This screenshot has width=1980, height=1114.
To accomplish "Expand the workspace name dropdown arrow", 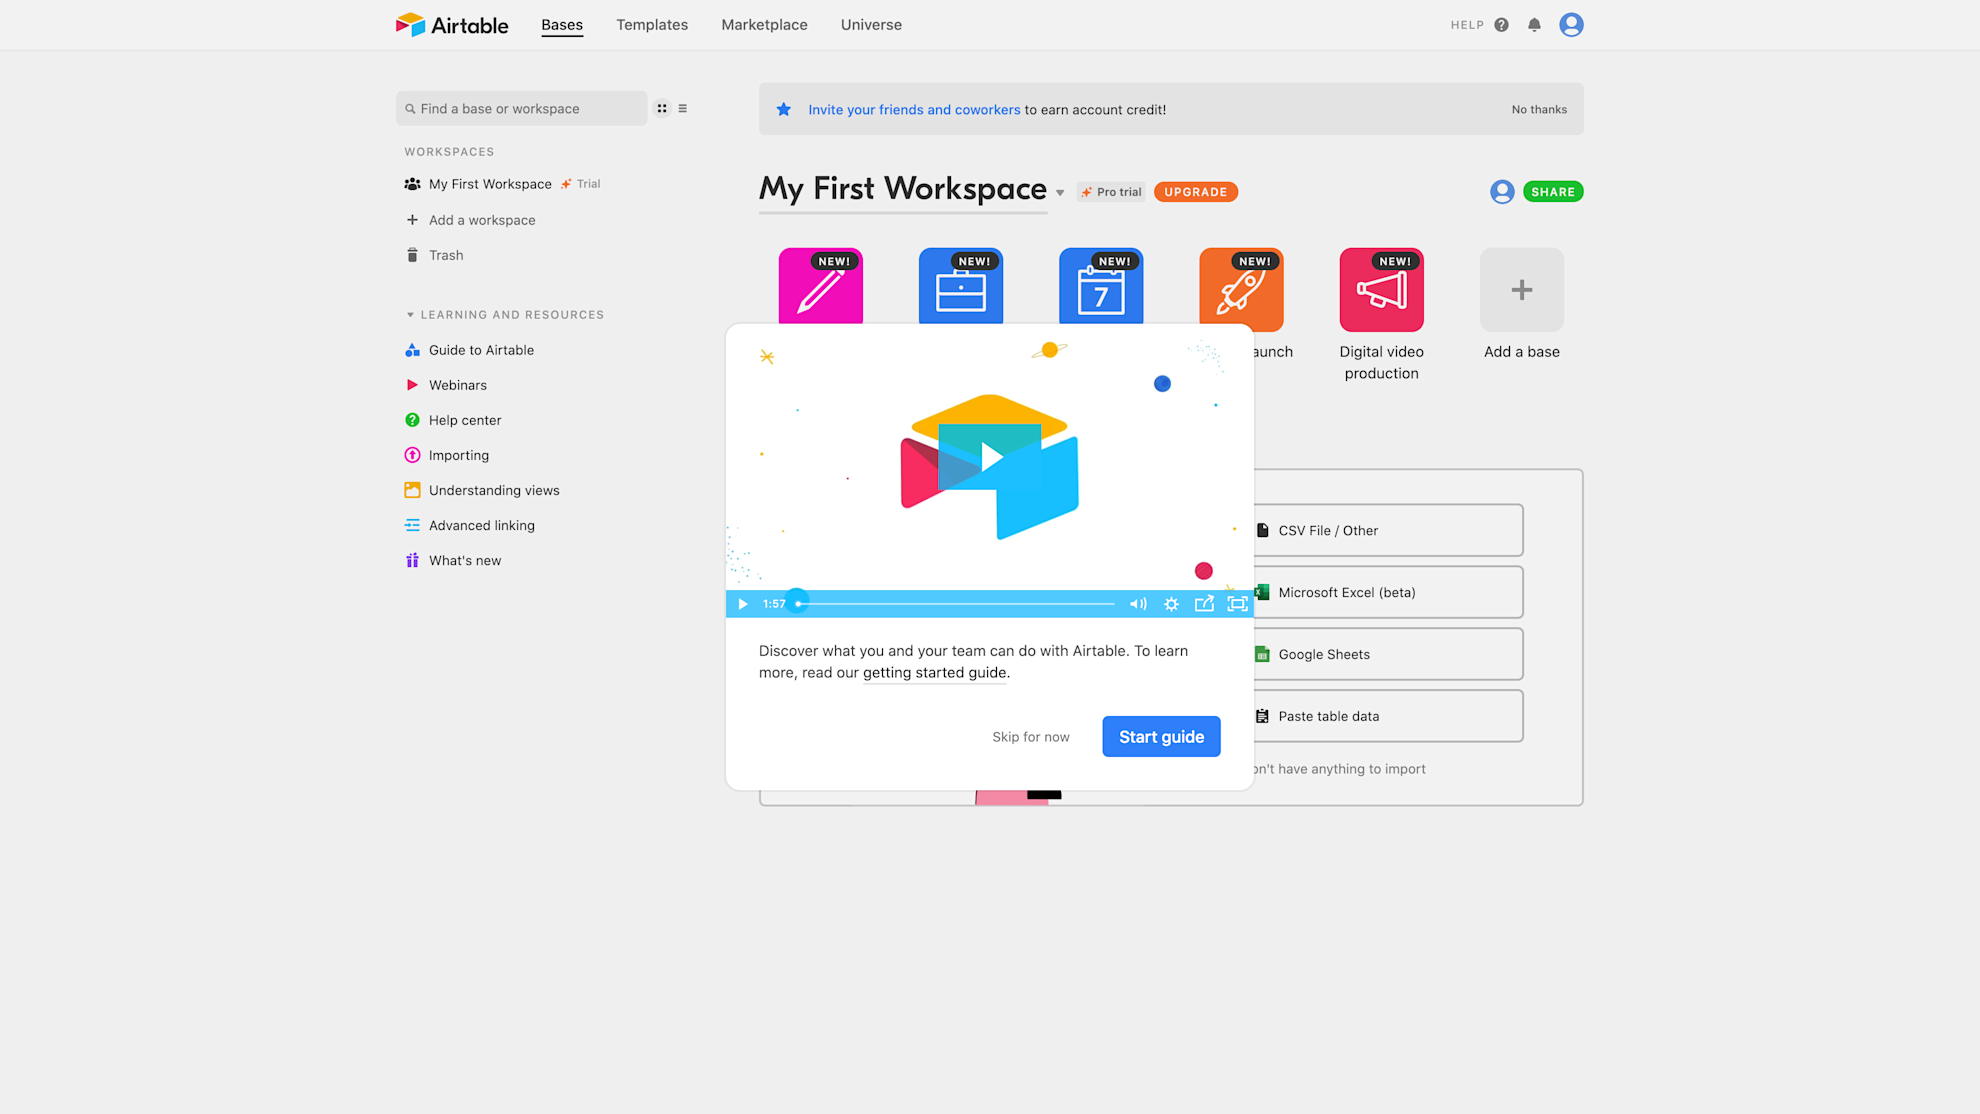I will pos(1060,193).
